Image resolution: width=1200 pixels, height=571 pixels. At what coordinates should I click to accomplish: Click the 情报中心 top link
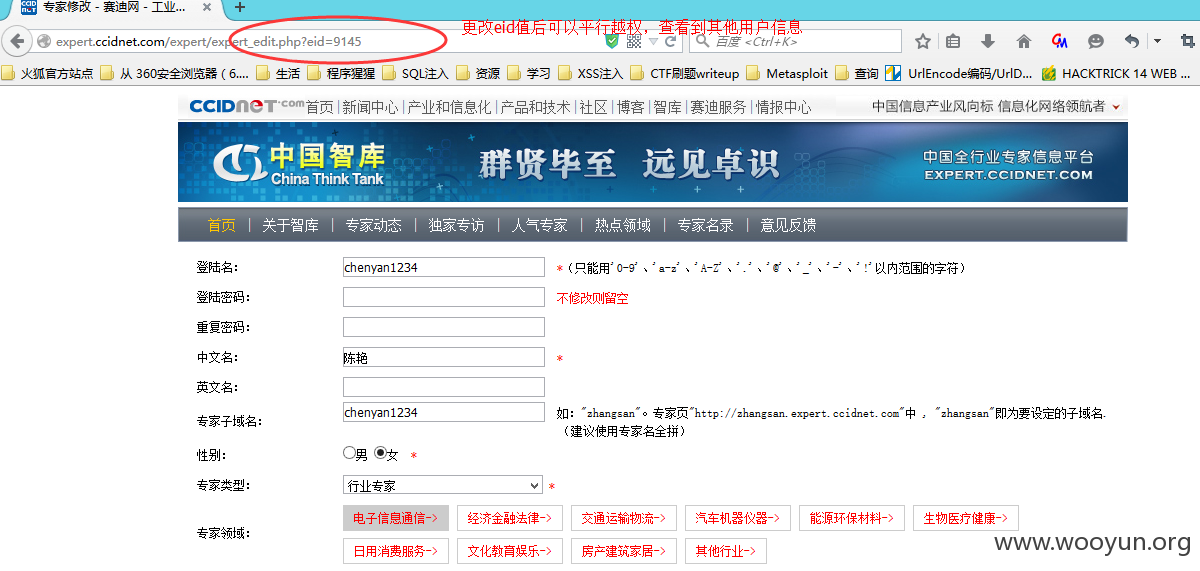point(783,107)
